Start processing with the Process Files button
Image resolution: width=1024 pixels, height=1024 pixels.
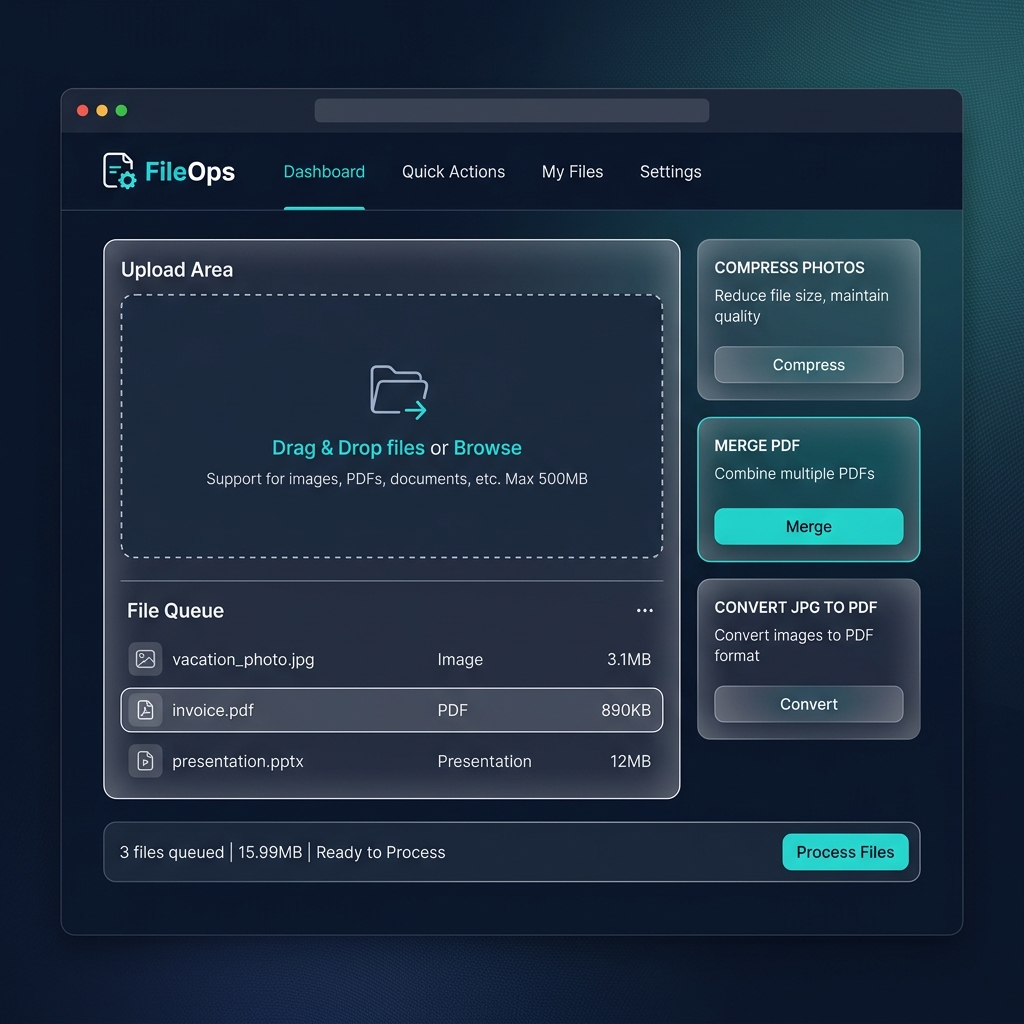pyautogui.click(x=845, y=852)
